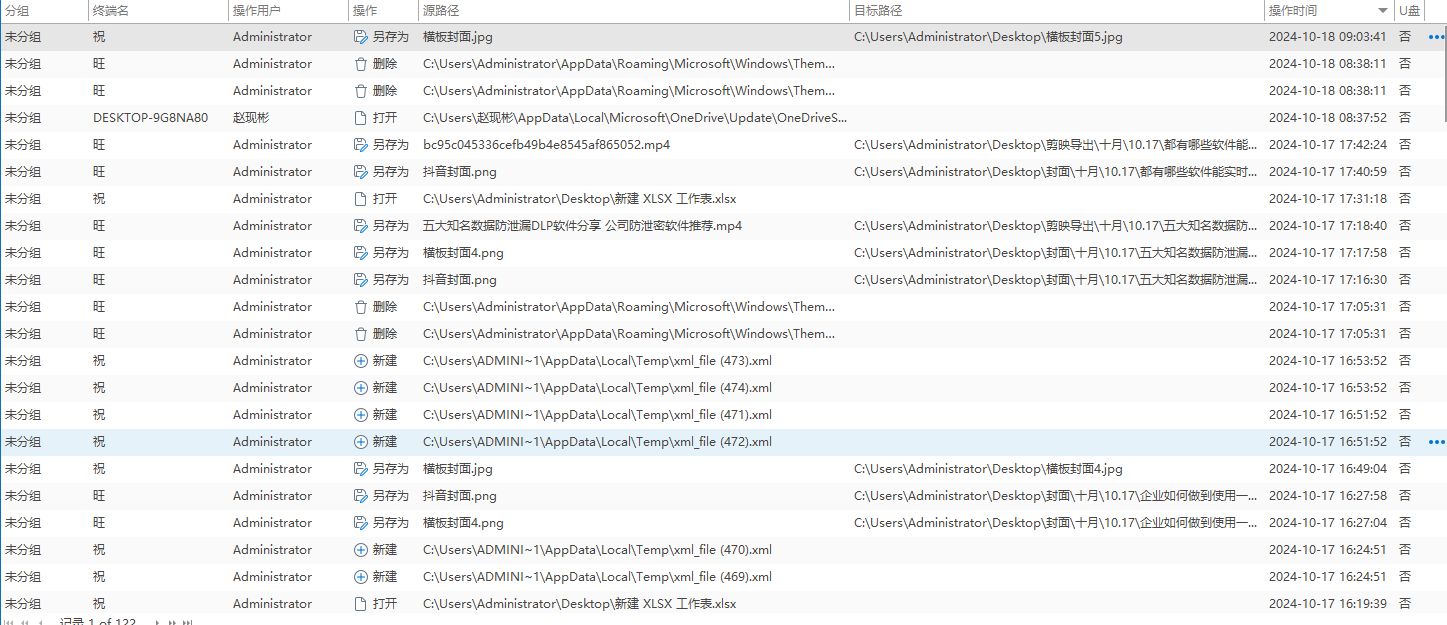This screenshot has width=1447, height=625.
Task: Click the open-file icon in the DESKTOP-9G8NA80 row
Action: point(361,118)
